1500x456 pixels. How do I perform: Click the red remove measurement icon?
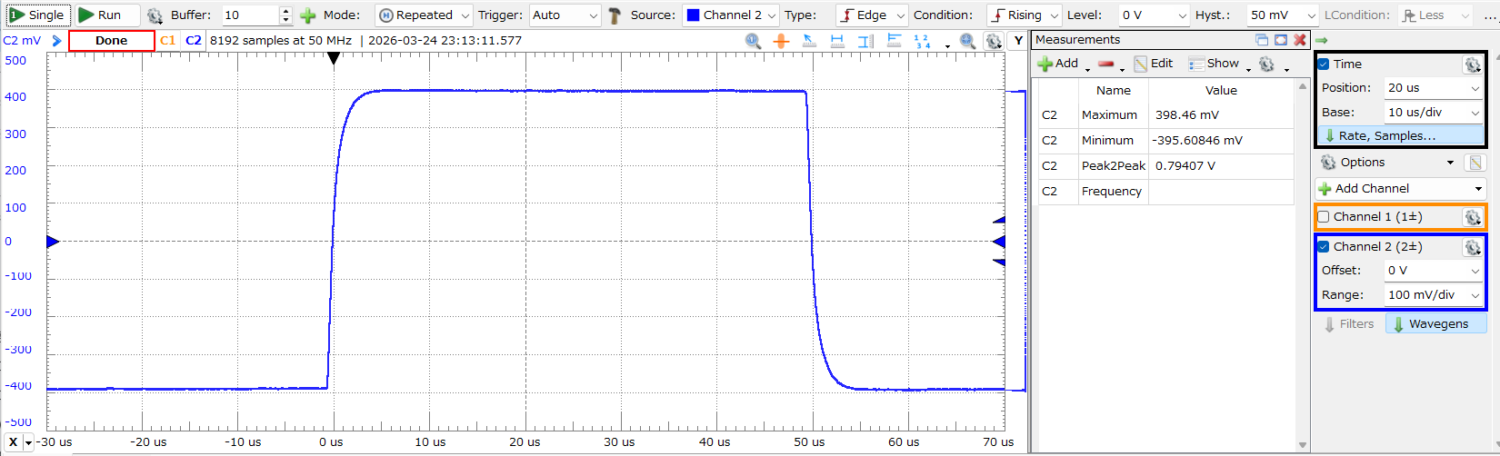[1106, 64]
